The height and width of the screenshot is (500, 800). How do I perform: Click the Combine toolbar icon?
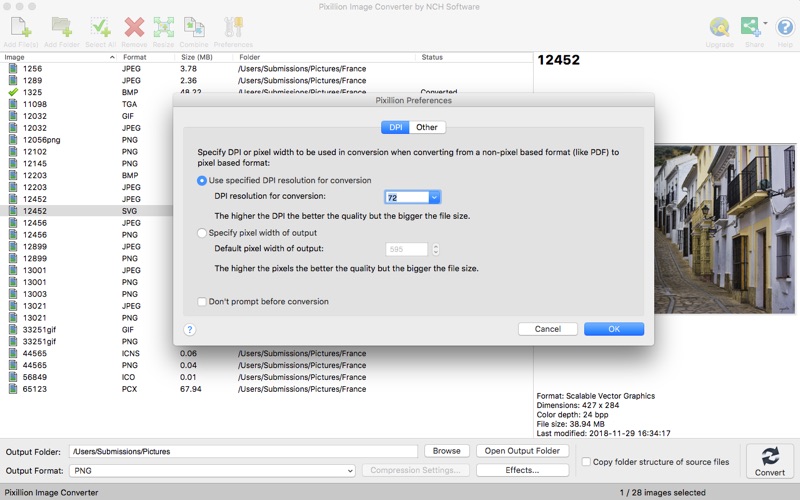pyautogui.click(x=194, y=27)
